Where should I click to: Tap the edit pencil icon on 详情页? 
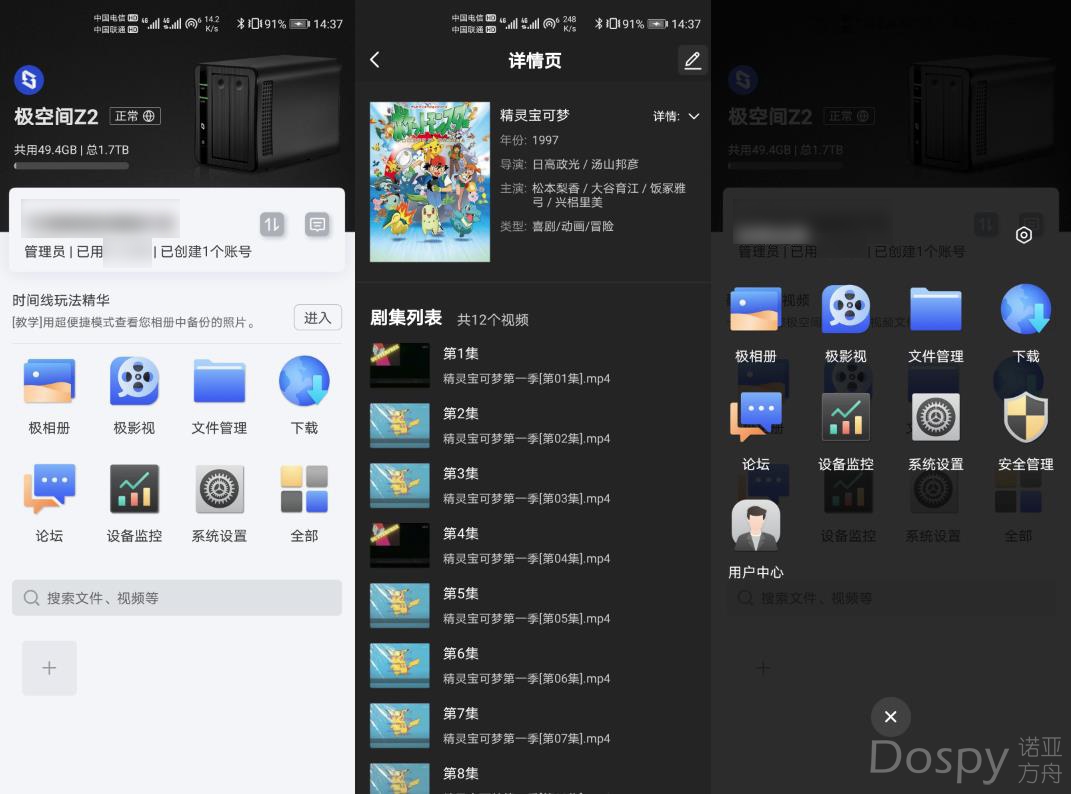point(693,60)
